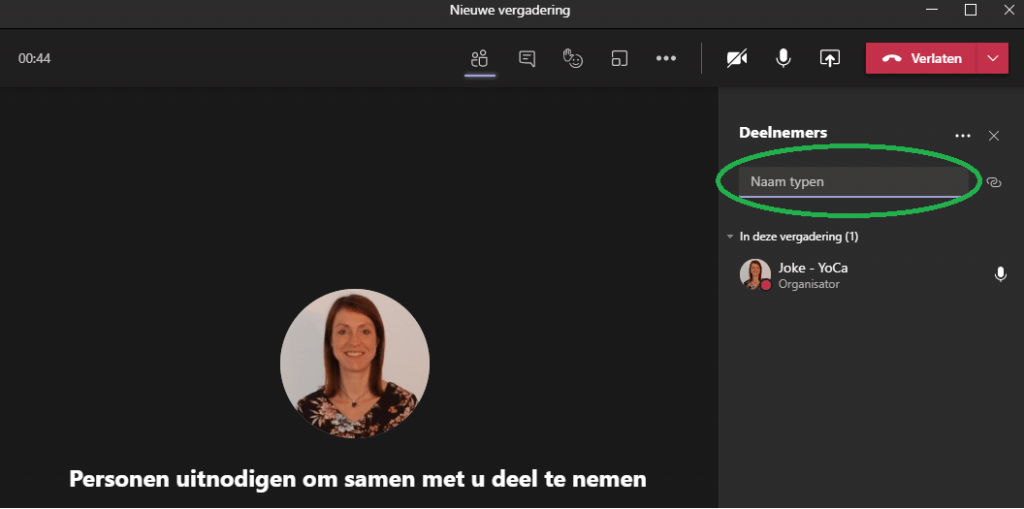
Task: Open raise hand and reactions
Action: coord(573,59)
